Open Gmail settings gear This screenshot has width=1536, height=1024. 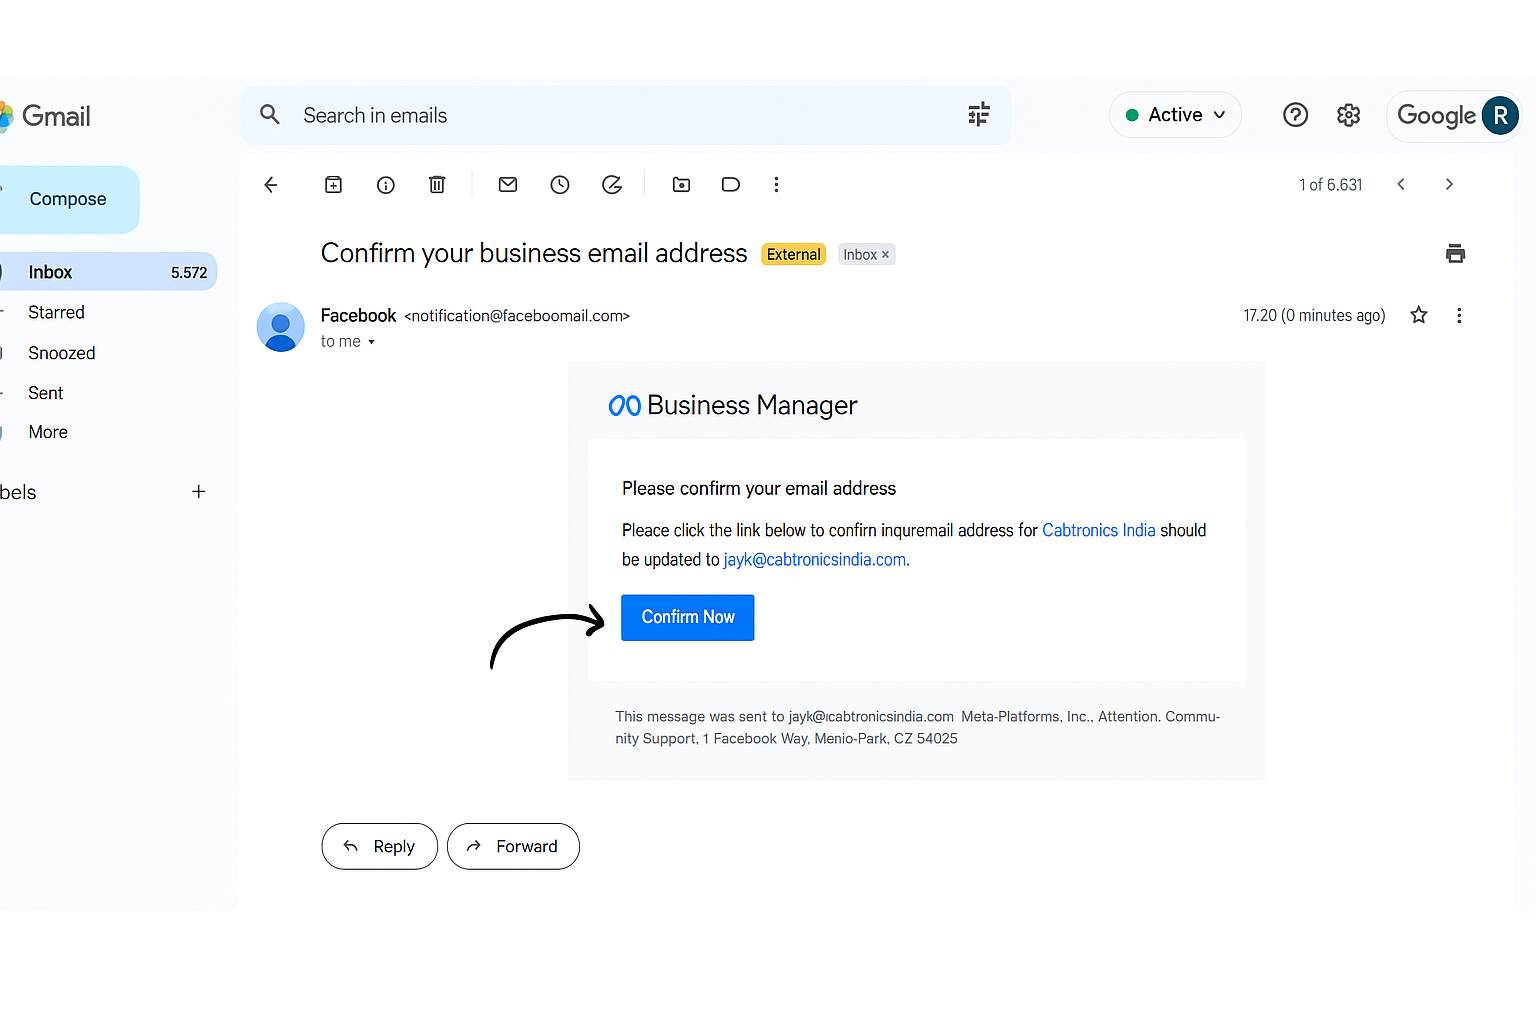click(x=1349, y=116)
